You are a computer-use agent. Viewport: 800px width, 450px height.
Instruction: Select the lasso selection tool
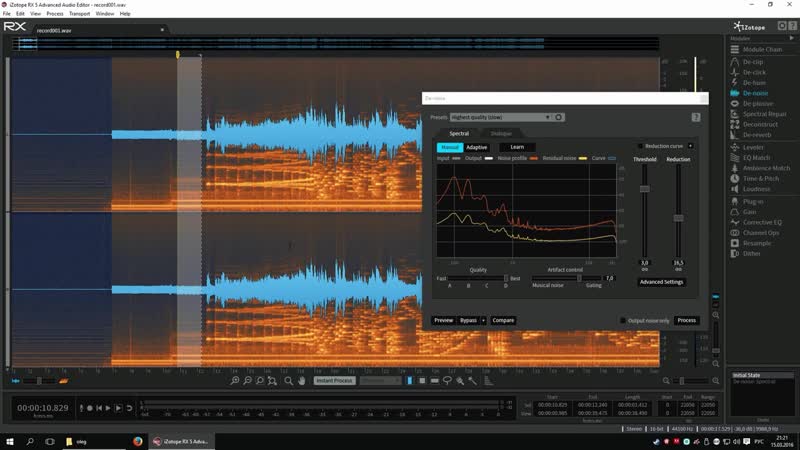pos(447,381)
